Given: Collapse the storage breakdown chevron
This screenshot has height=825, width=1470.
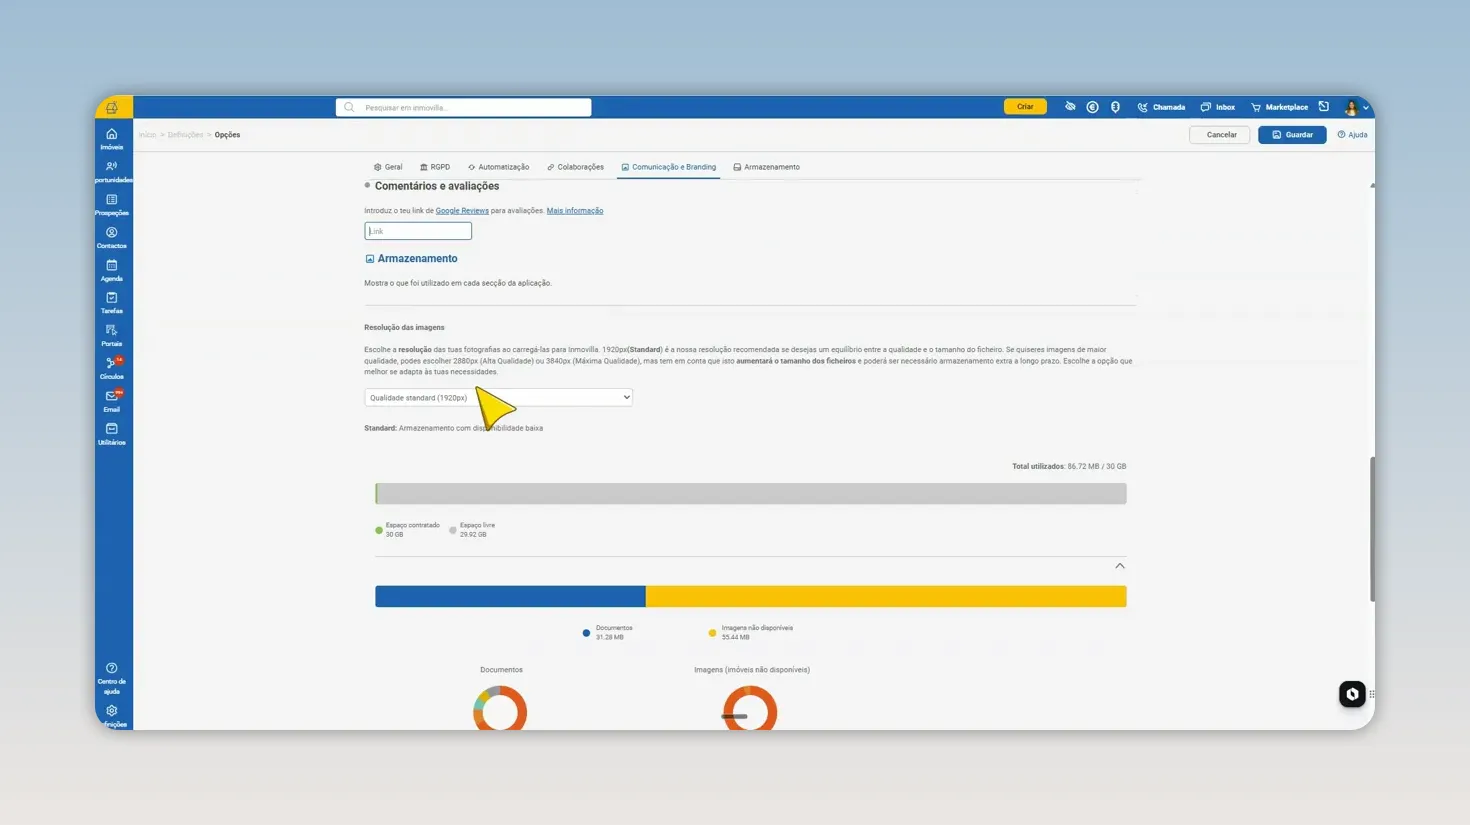Looking at the screenshot, I should pyautogui.click(x=1120, y=566).
